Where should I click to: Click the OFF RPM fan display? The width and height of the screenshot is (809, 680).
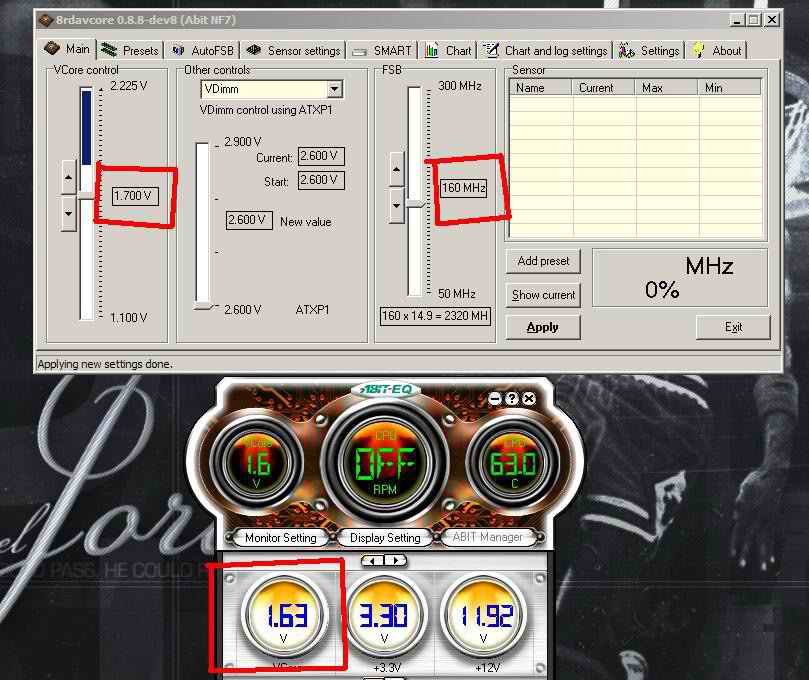[x=385, y=463]
